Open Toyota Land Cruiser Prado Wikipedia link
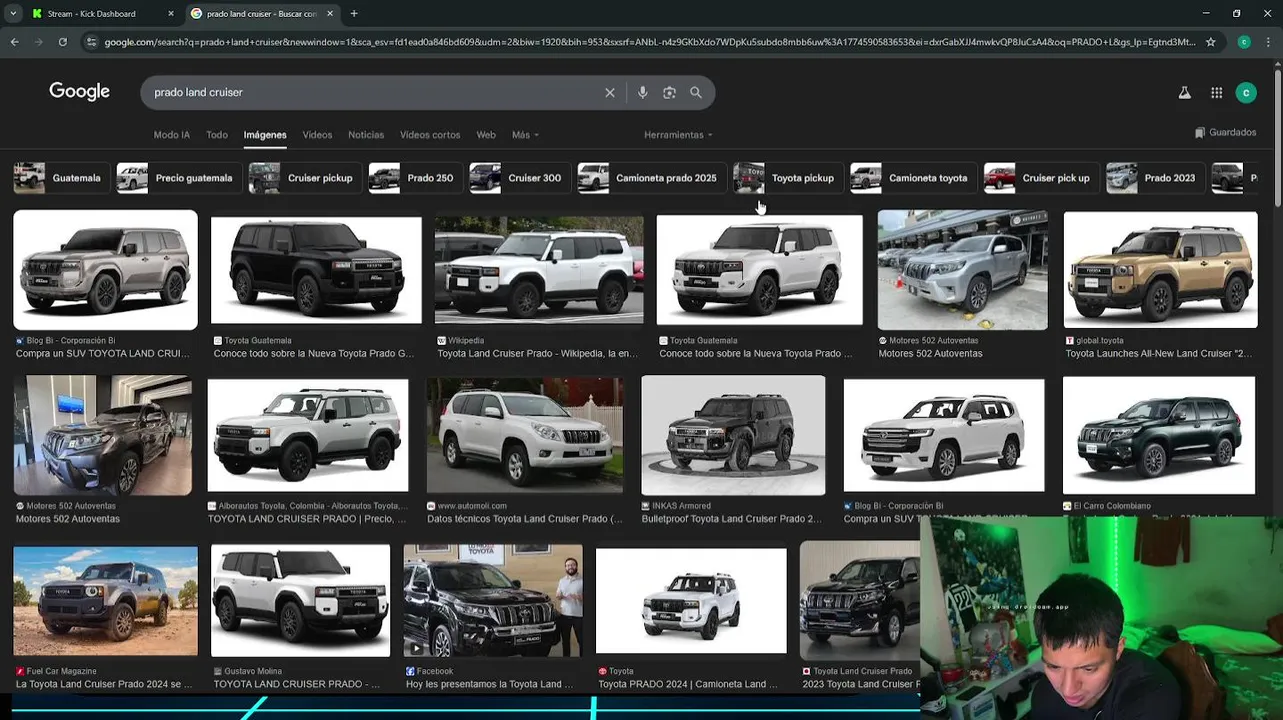This screenshot has width=1283, height=720. [538, 353]
